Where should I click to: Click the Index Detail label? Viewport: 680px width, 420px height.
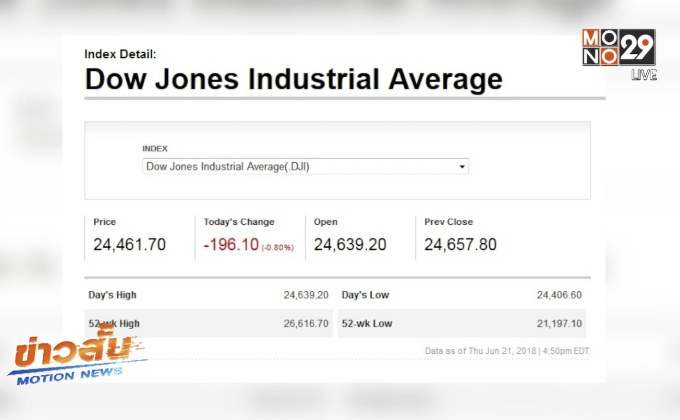[120, 54]
